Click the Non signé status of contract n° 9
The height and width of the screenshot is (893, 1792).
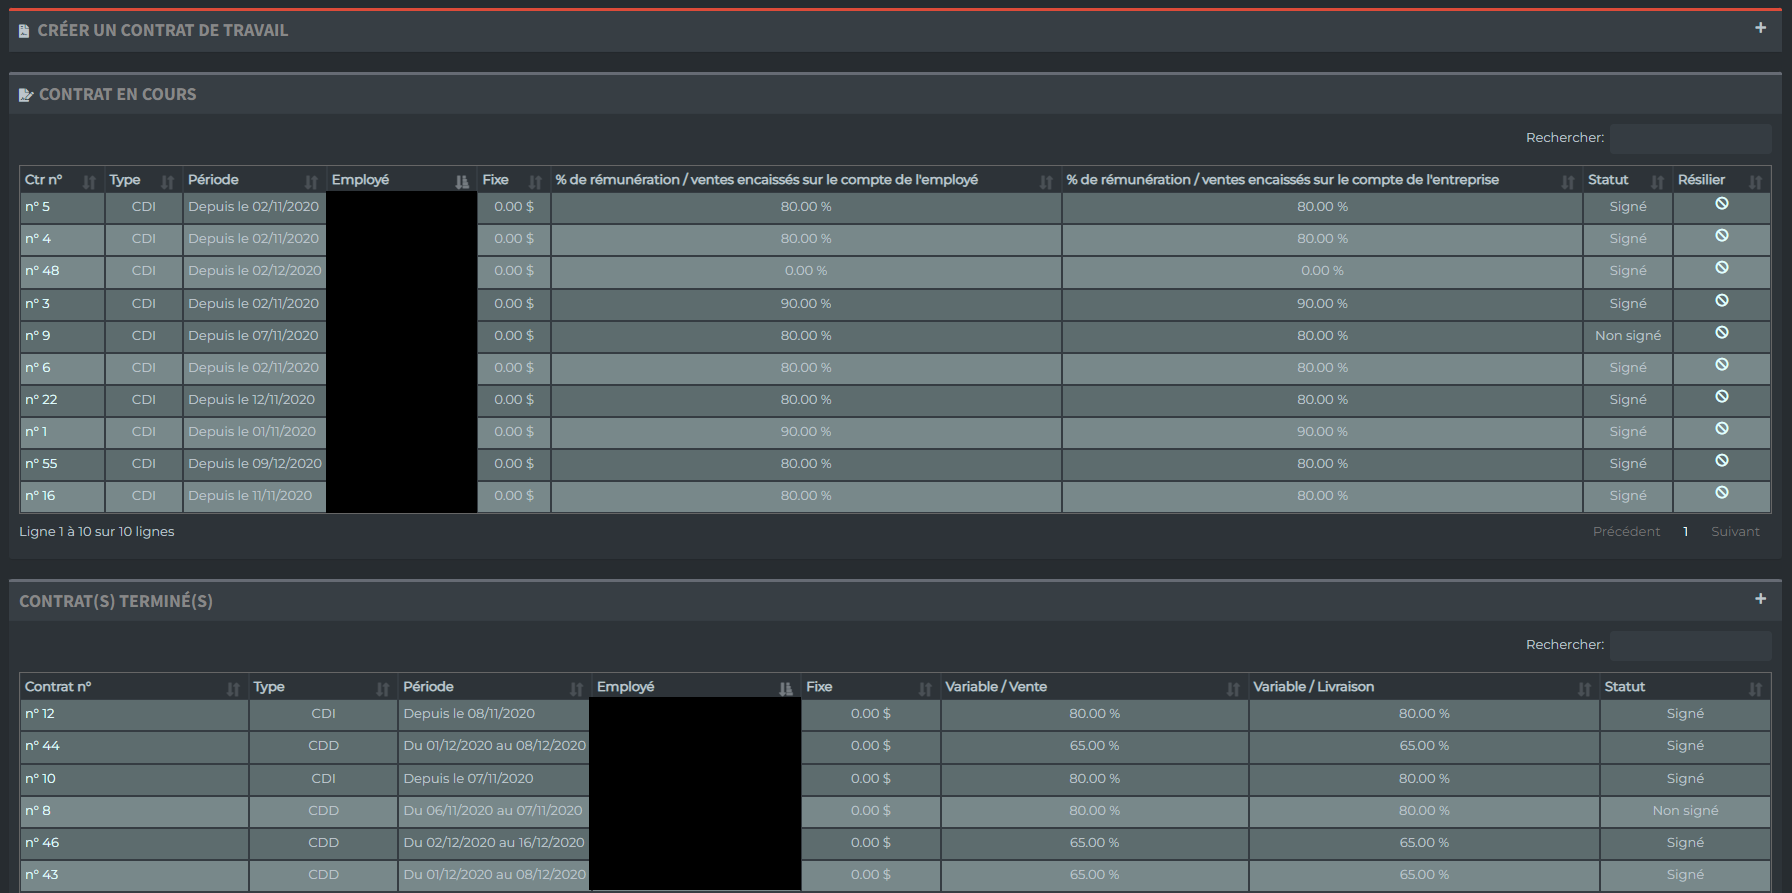(1628, 335)
